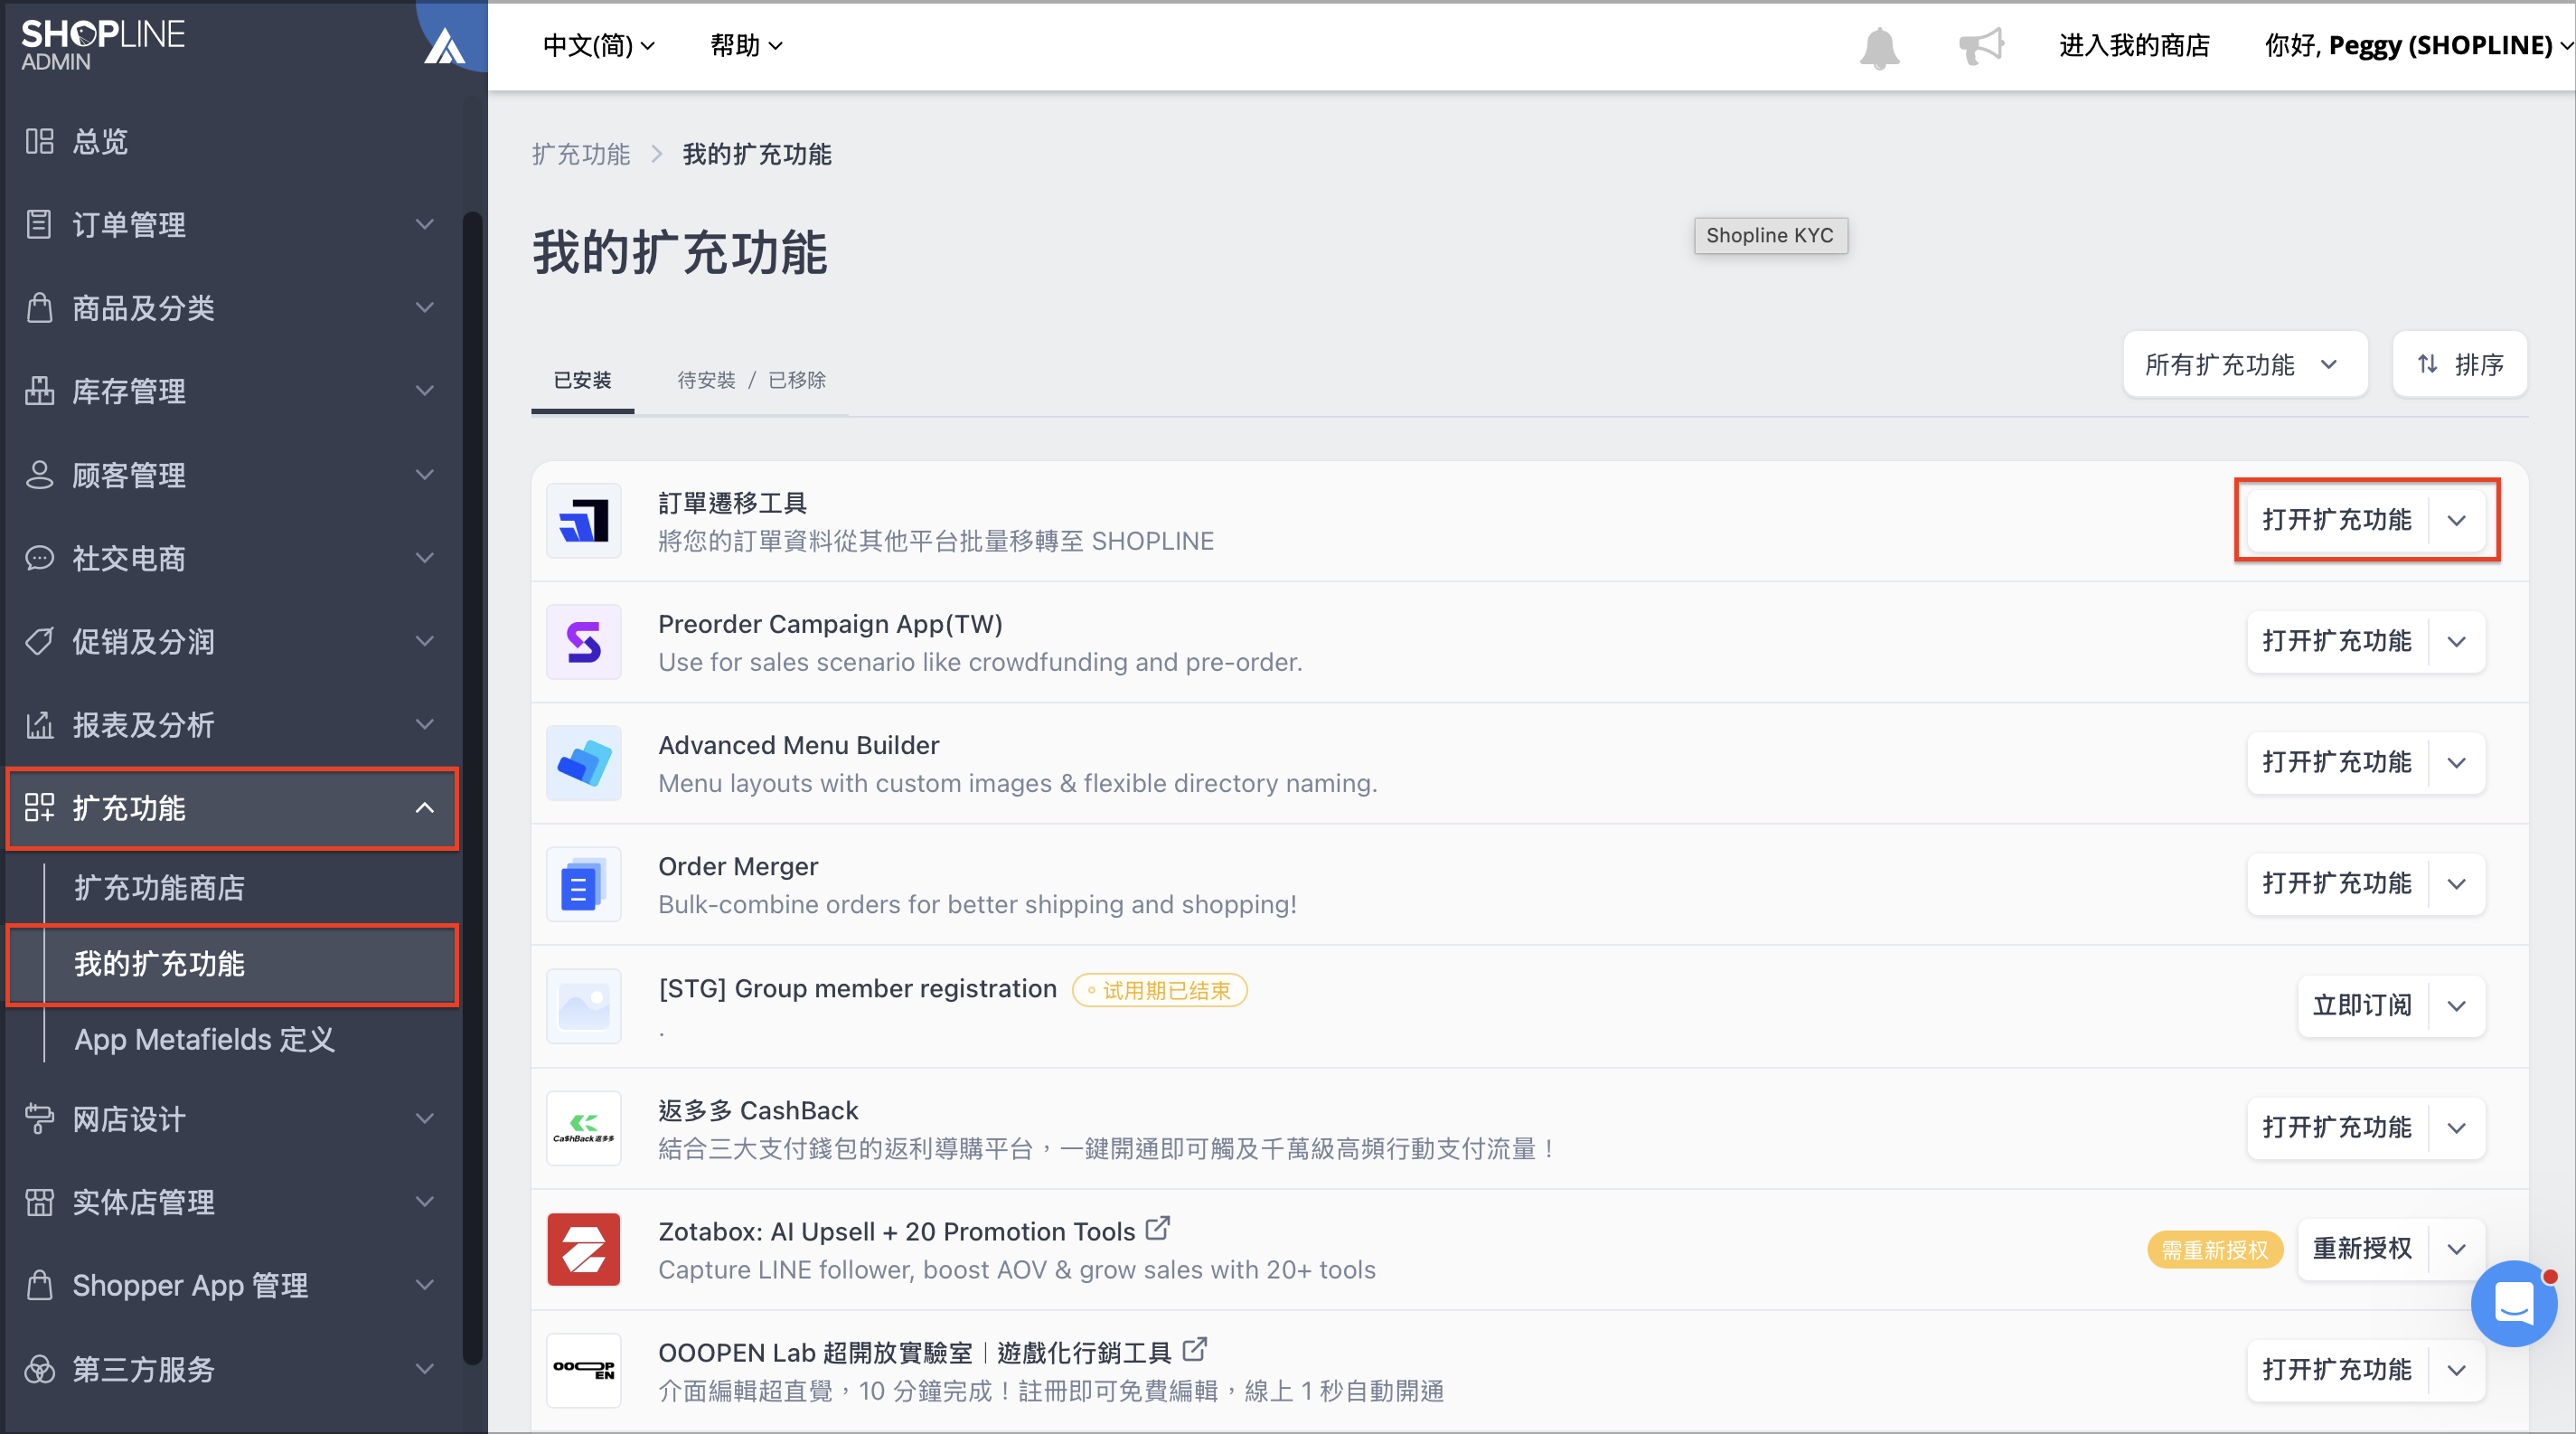The height and width of the screenshot is (1434, 2576).
Task: Click 重新授权 for Zotabox
Action: coord(2362,1248)
